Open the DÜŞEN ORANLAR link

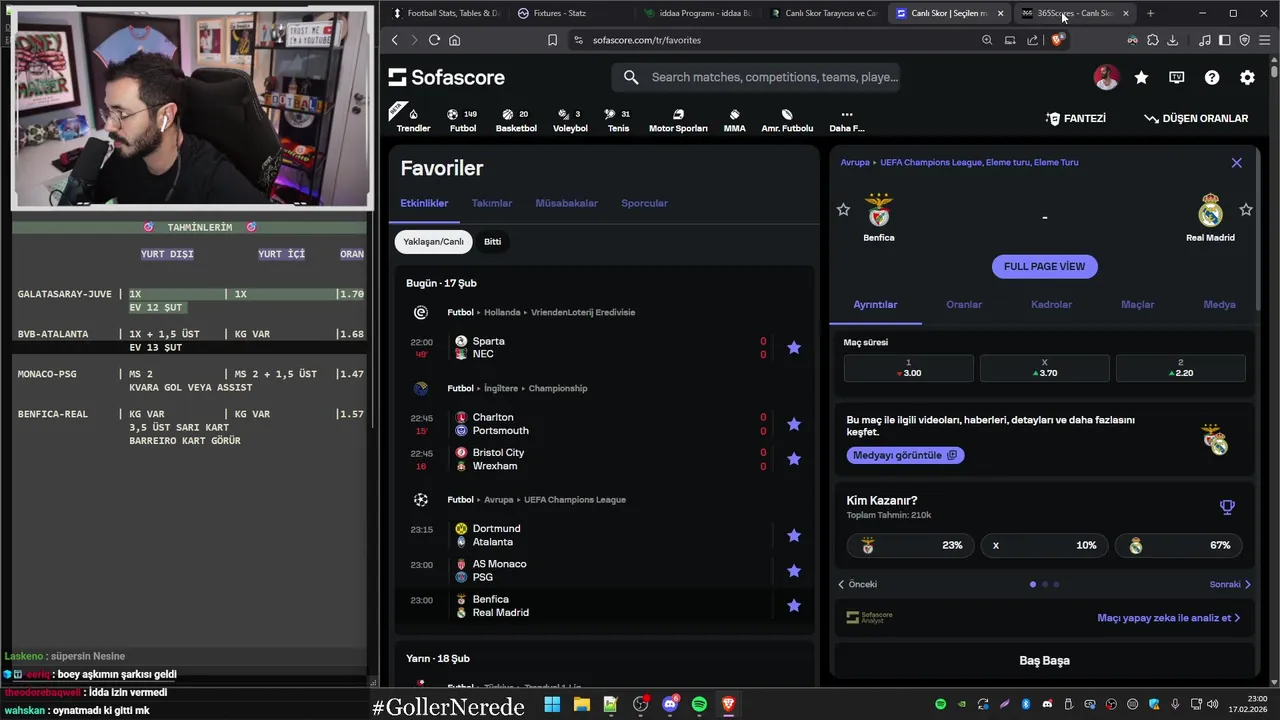point(1196,118)
